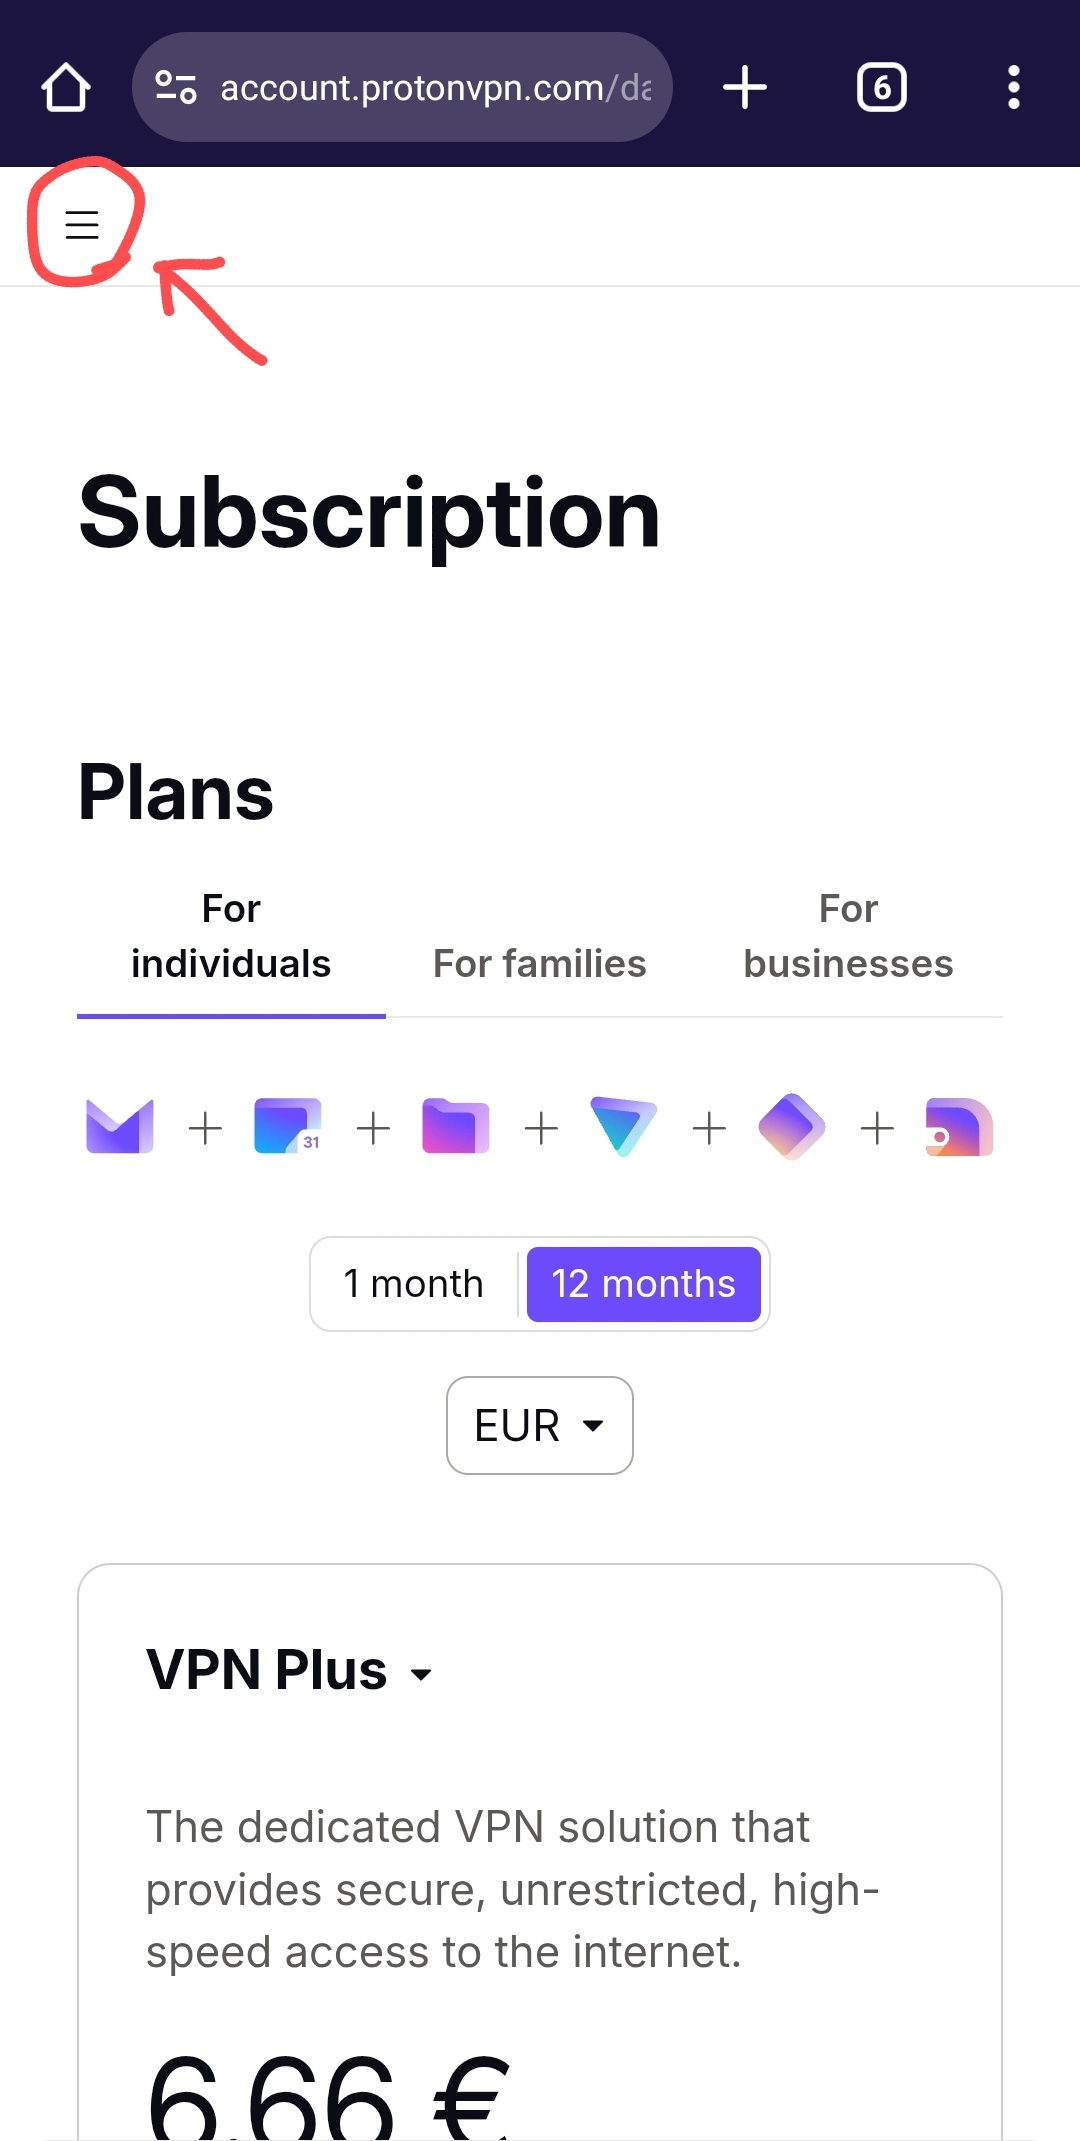Viewport: 1080px width, 2141px height.
Task: Select the 12 months billing option
Action: pyautogui.click(x=643, y=1283)
